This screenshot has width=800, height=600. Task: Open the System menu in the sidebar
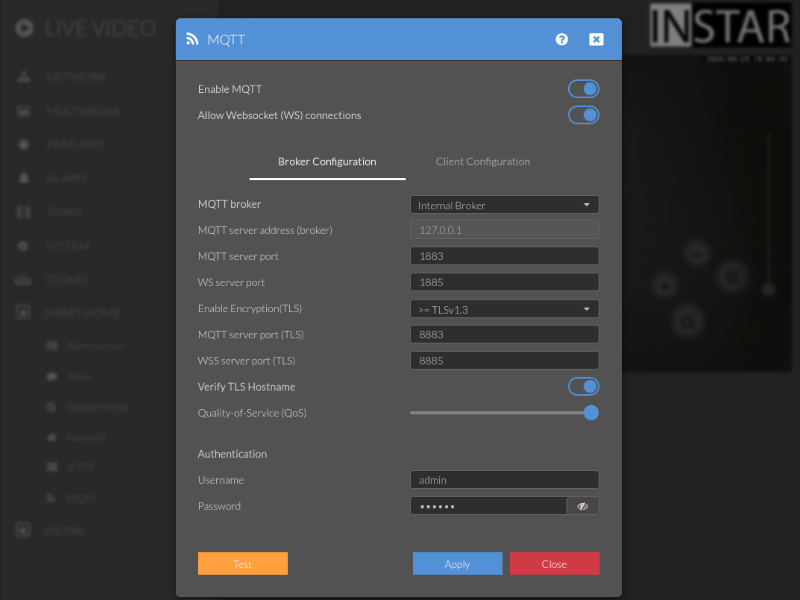tap(68, 246)
